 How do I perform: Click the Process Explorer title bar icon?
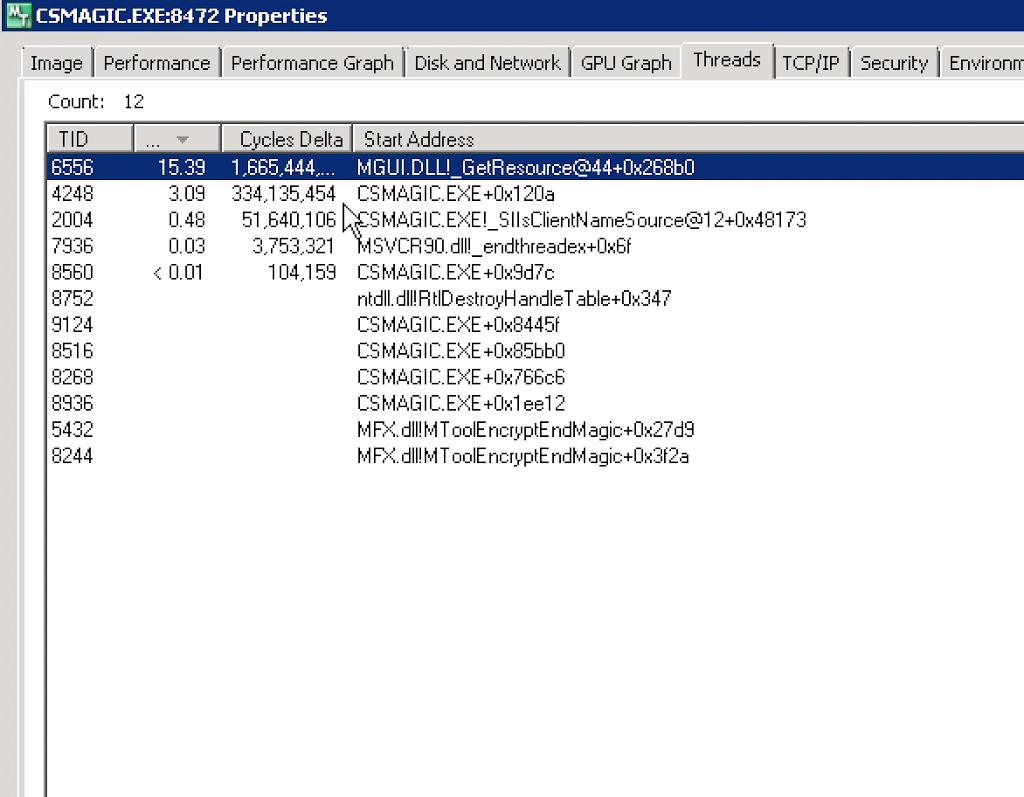(x=17, y=16)
